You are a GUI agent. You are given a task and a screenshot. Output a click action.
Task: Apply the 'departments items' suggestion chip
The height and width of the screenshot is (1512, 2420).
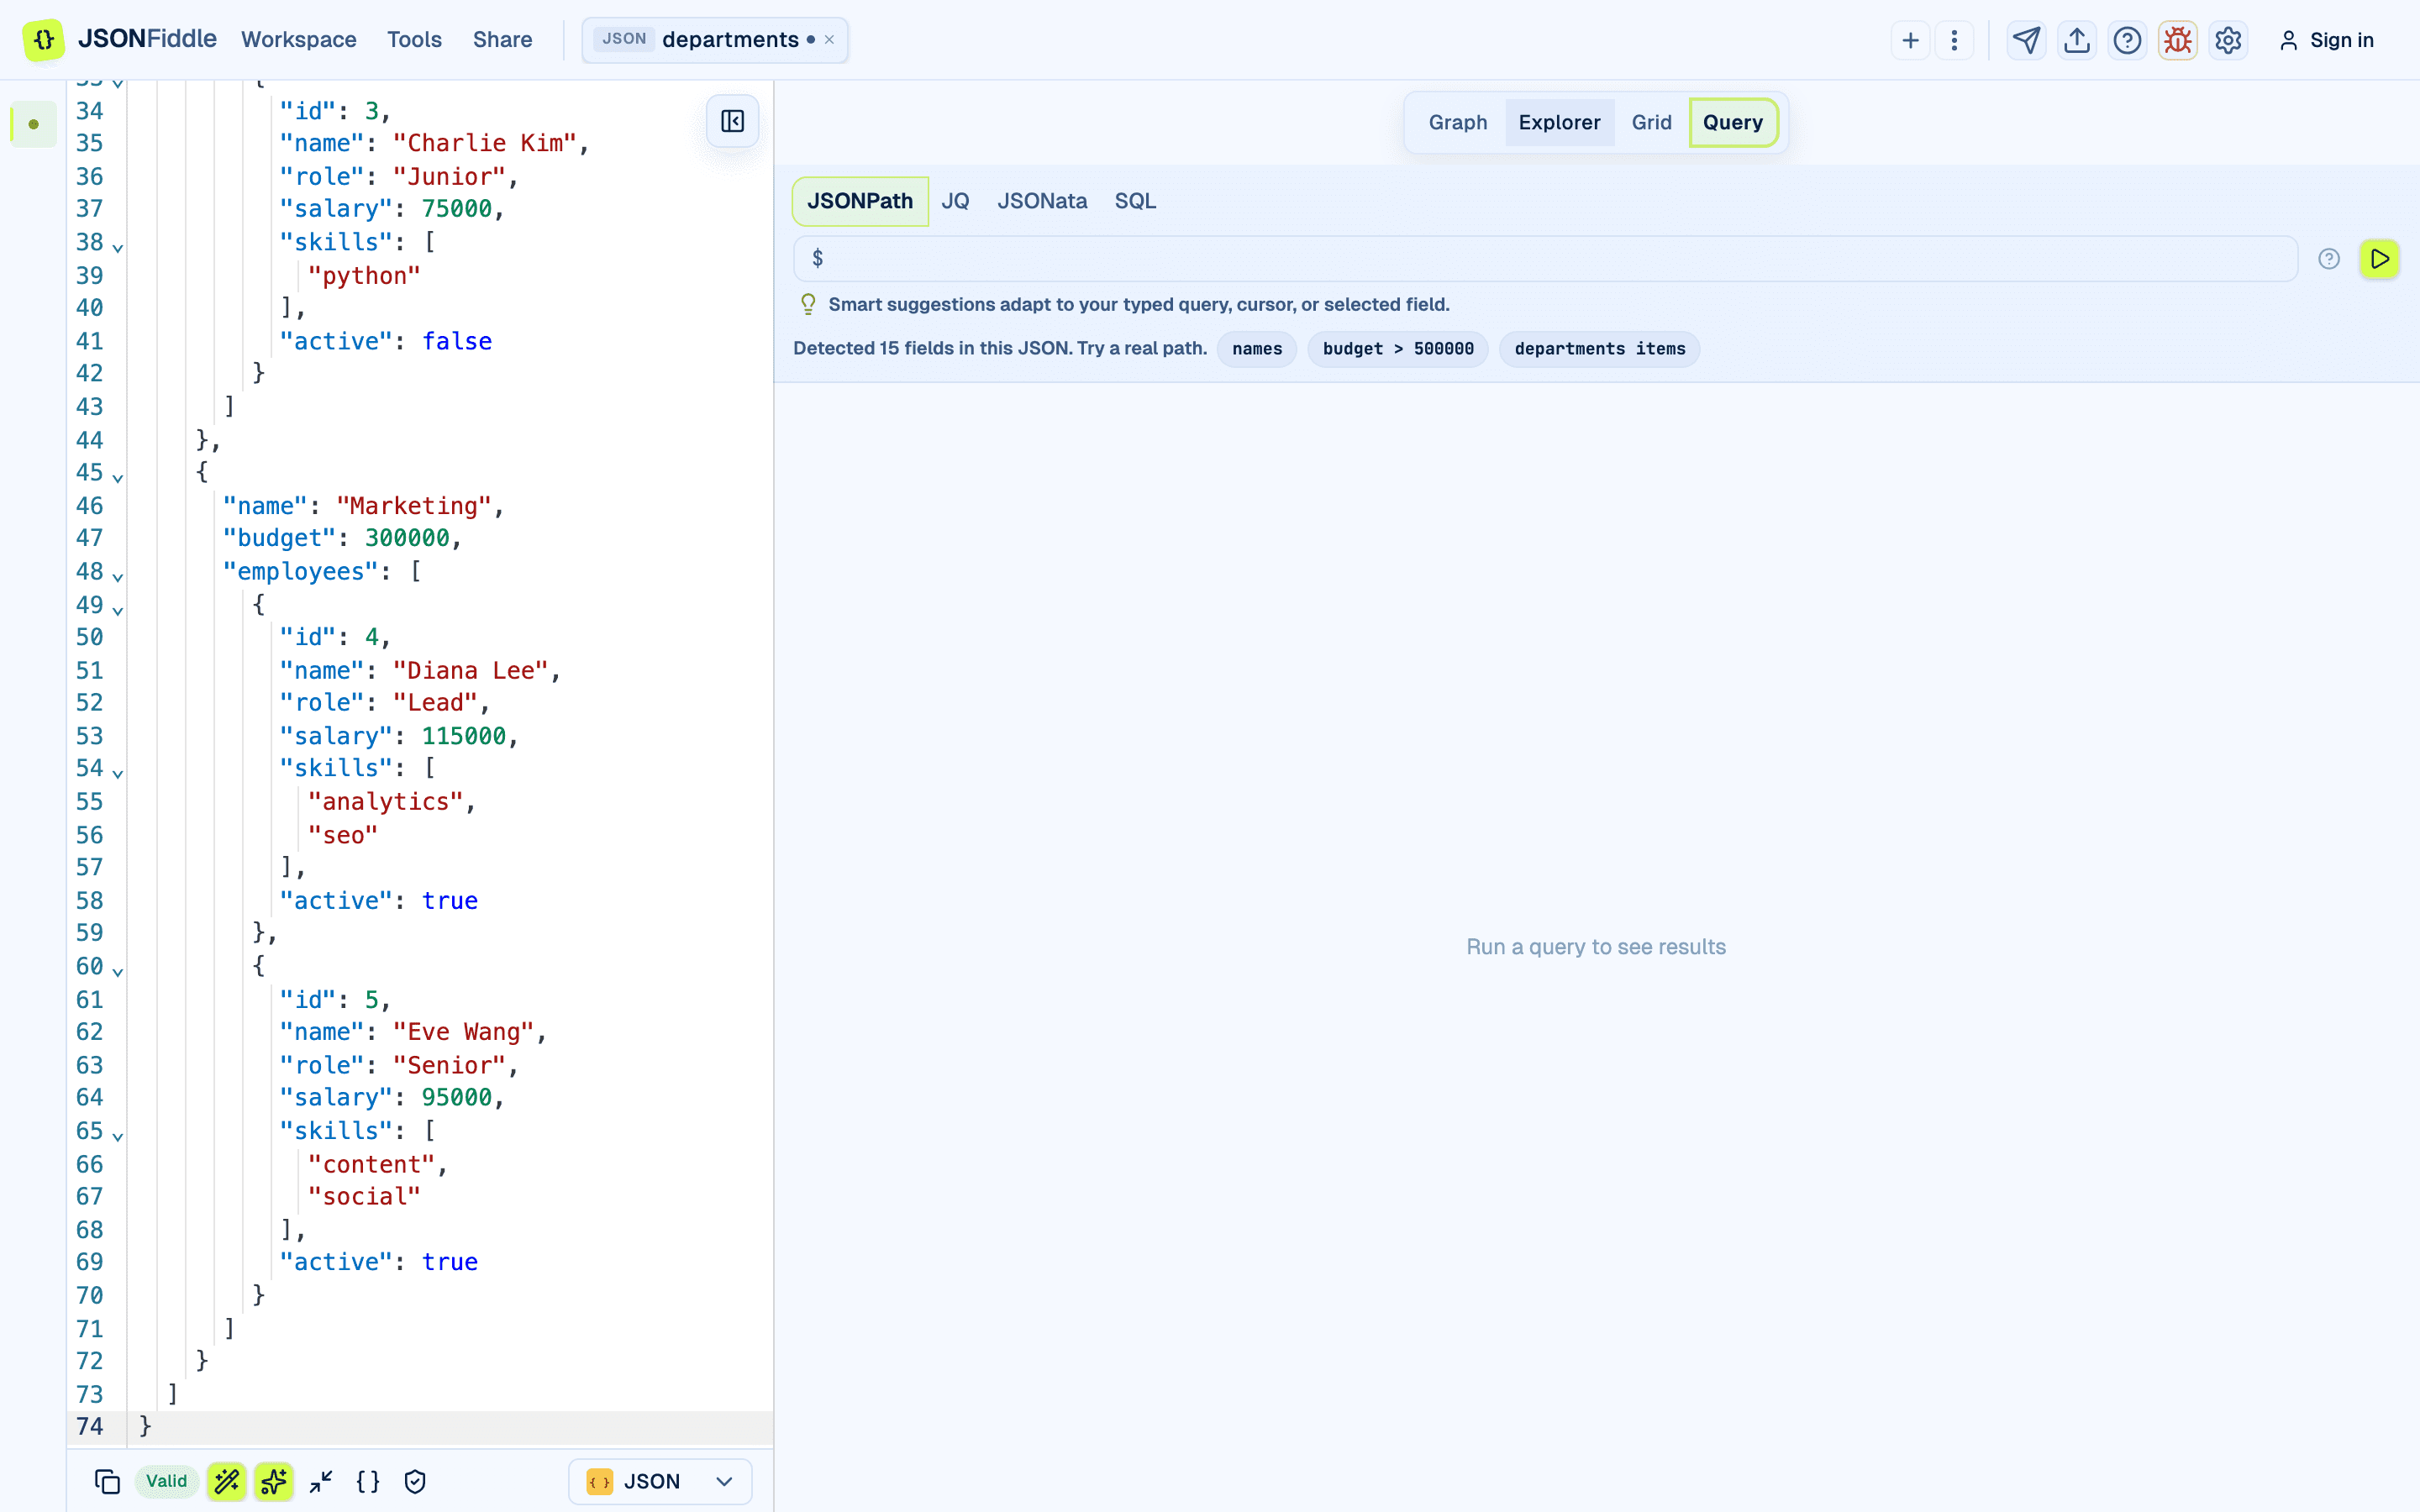pos(1600,349)
